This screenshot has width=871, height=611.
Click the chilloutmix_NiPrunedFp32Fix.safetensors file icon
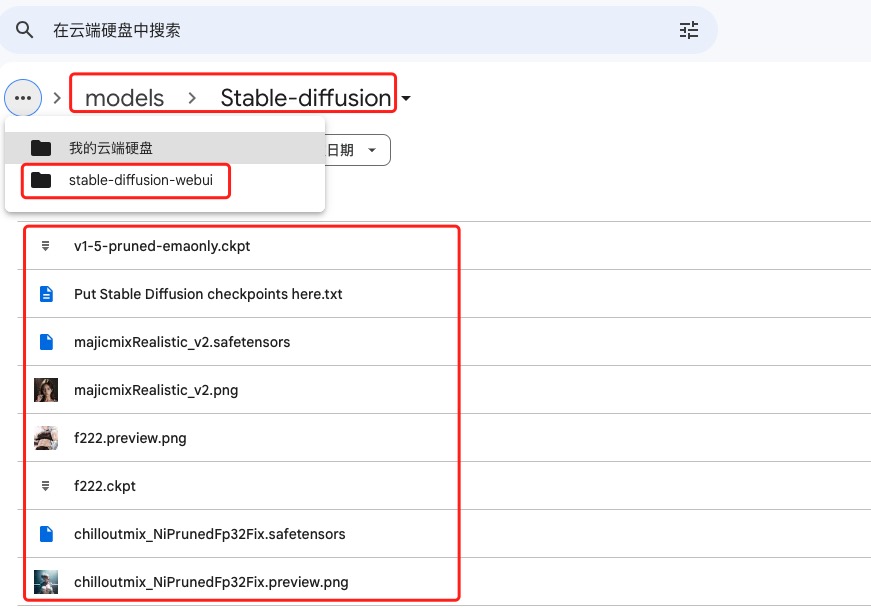[x=45, y=534]
